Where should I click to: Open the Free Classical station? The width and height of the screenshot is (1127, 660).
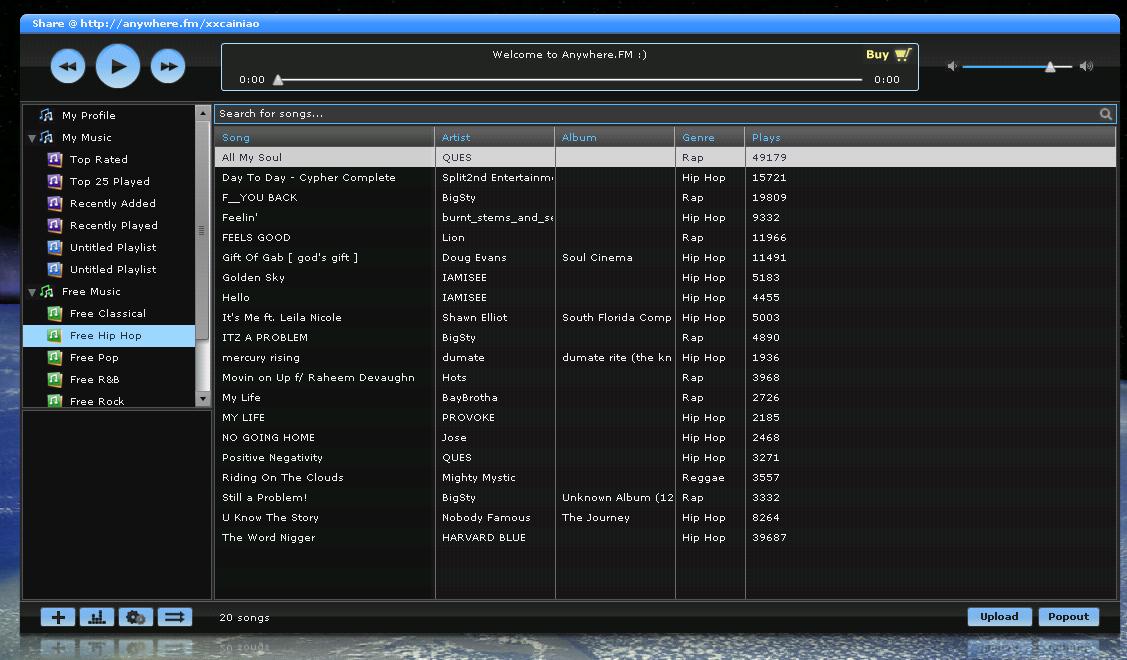109,313
